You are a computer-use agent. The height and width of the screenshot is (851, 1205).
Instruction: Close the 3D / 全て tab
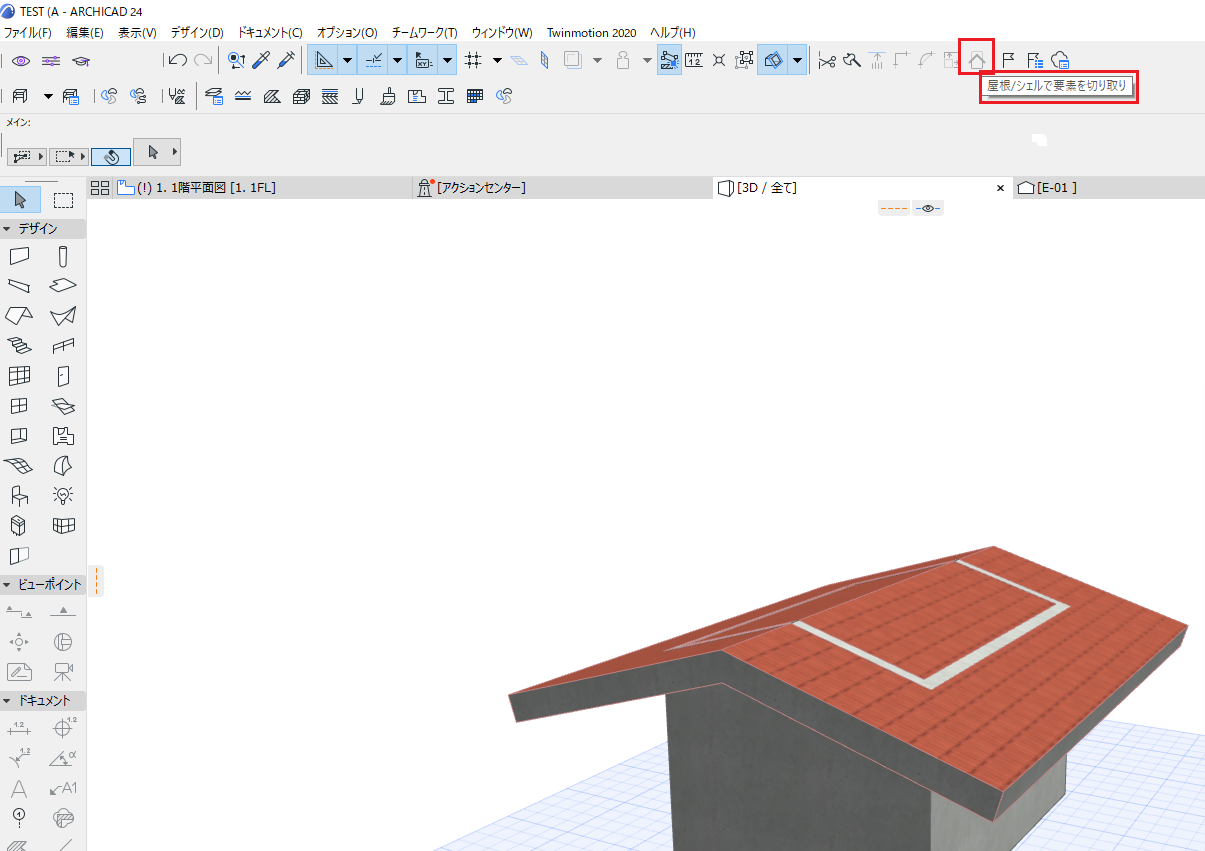[1000, 188]
